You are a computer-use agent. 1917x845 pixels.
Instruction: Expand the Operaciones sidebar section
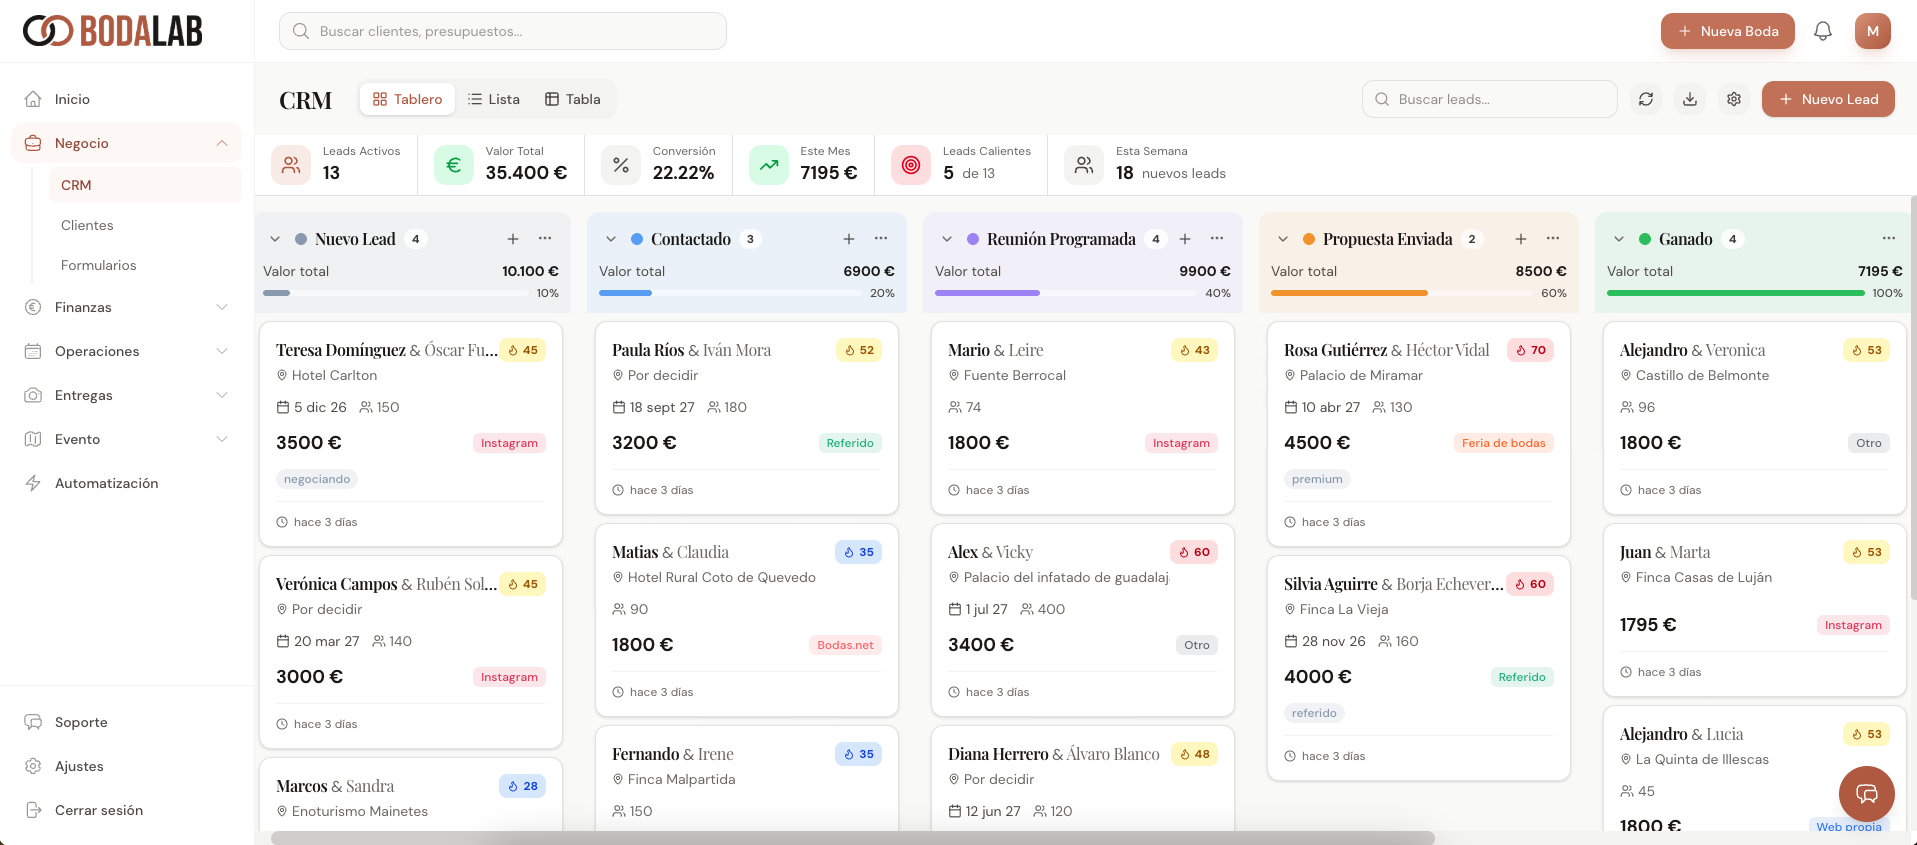222,351
